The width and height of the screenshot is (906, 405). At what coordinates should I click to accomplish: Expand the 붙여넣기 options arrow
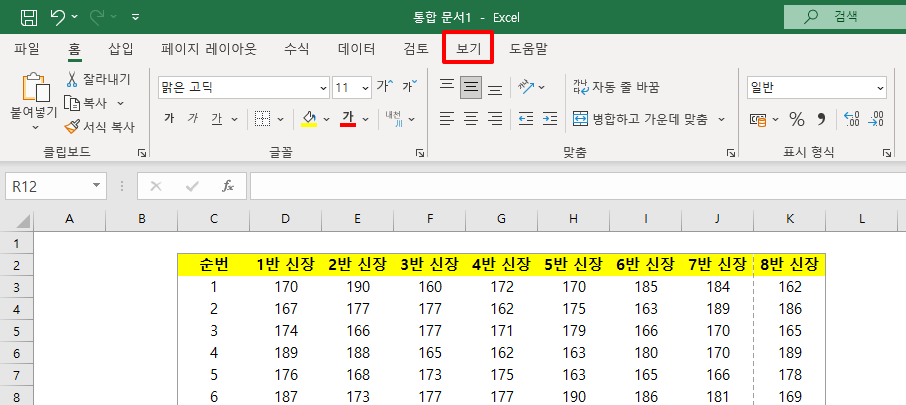tap(35, 127)
